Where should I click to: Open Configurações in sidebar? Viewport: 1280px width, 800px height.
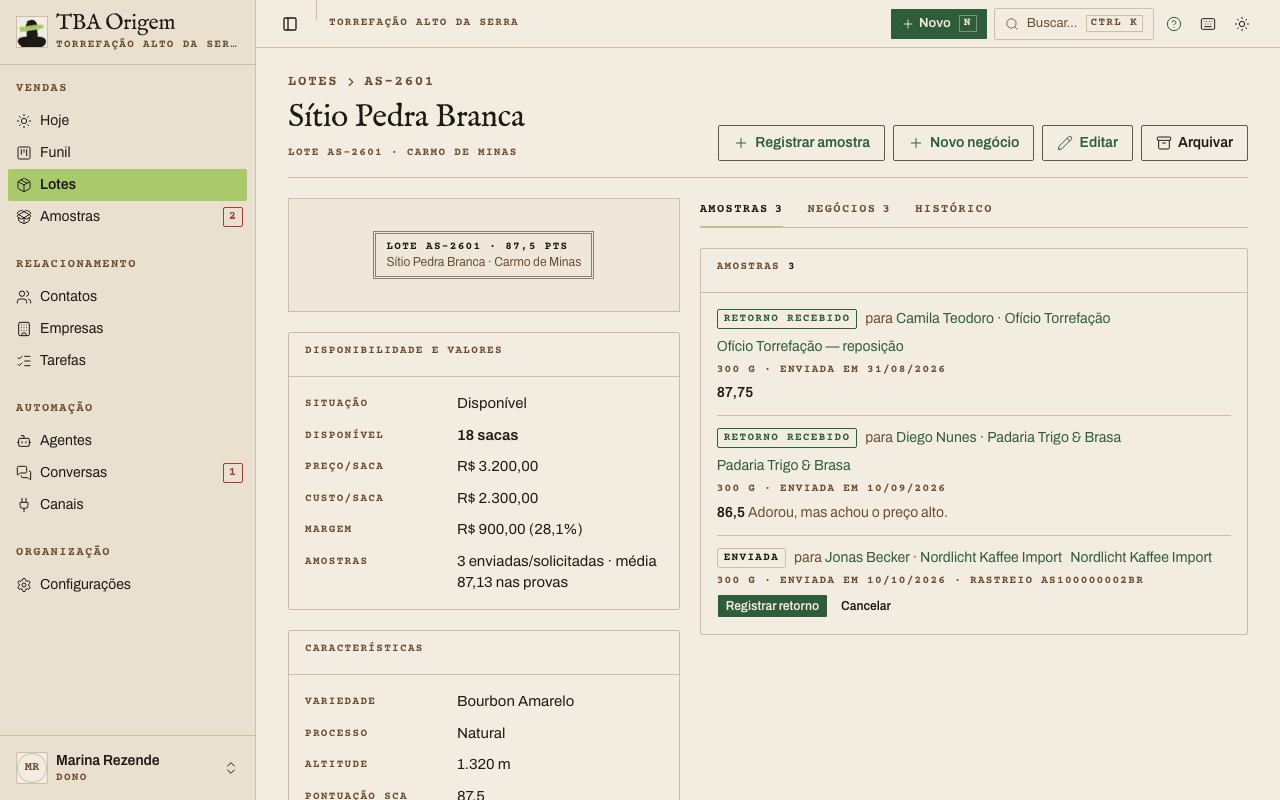point(127,584)
